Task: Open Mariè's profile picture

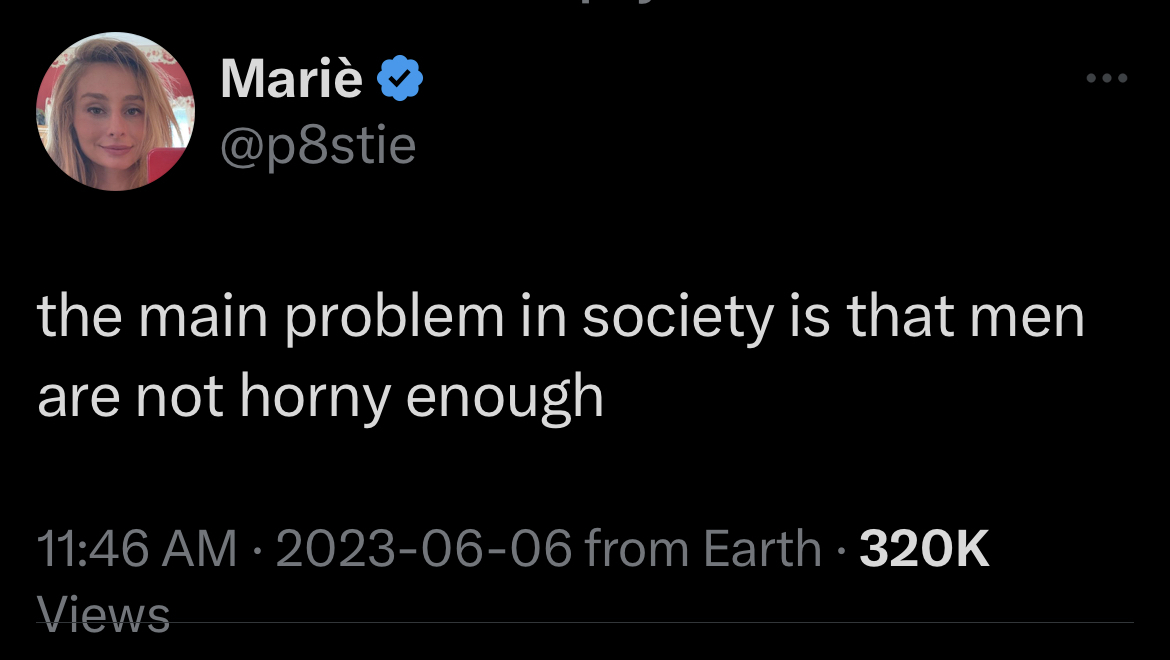Action: coord(116,111)
